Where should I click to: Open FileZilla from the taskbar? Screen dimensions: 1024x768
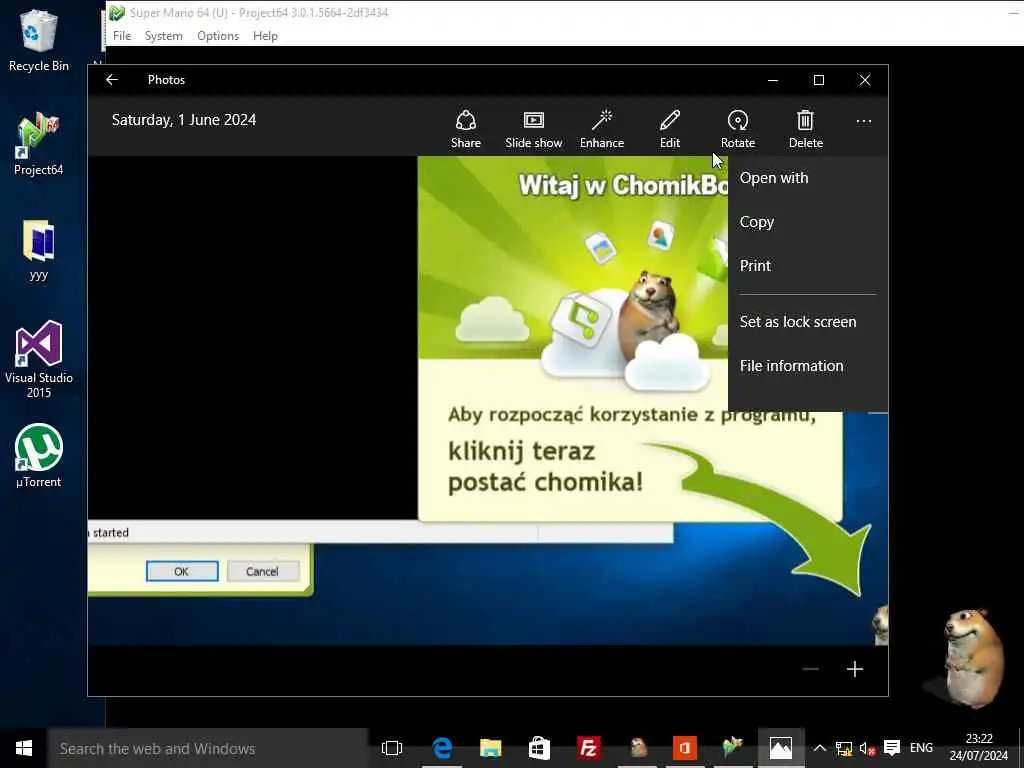click(588, 748)
